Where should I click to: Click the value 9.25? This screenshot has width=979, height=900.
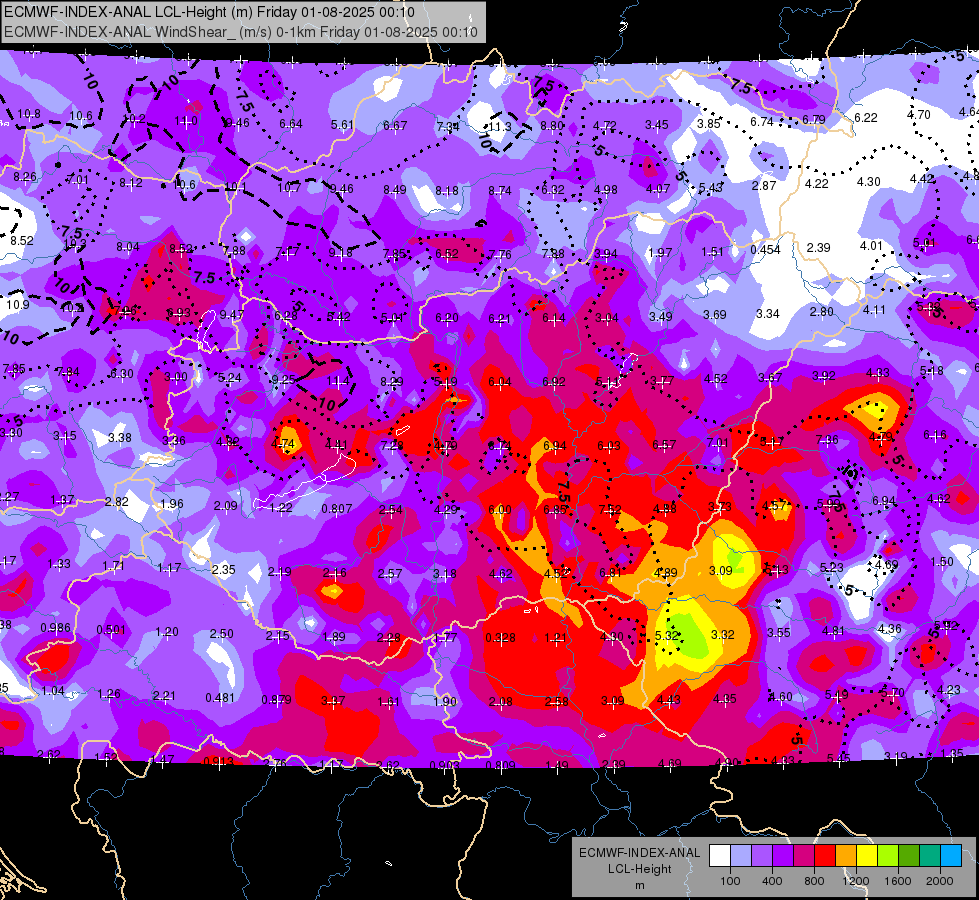point(283,379)
